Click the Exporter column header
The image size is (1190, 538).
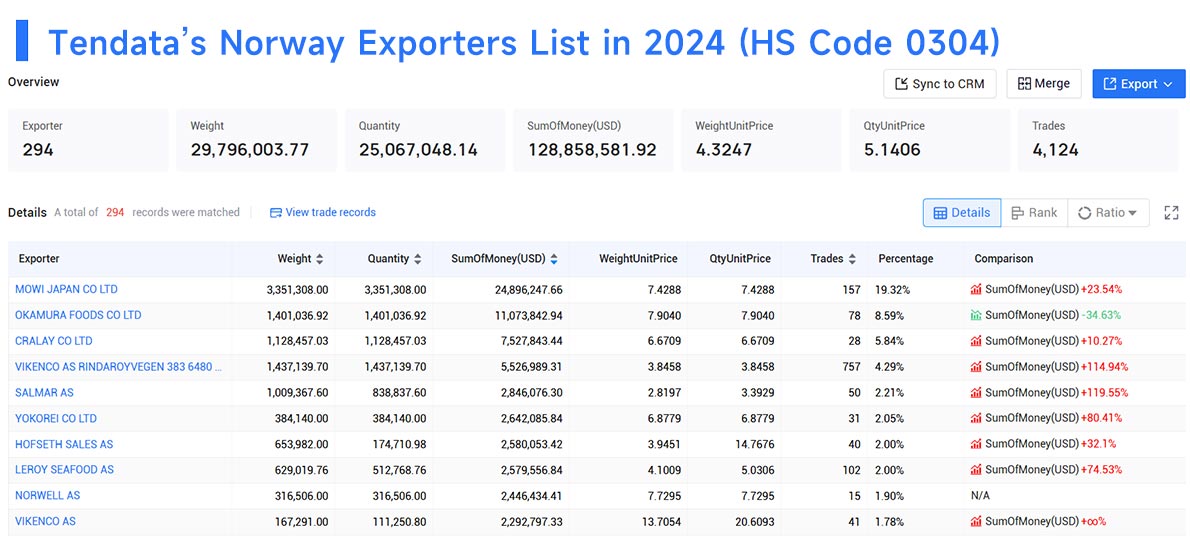click(x=39, y=259)
